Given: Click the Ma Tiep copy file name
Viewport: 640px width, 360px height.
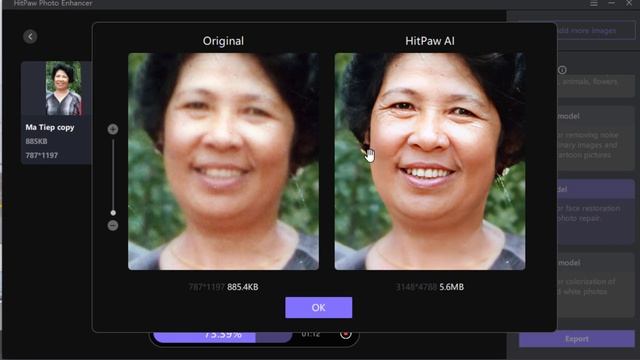Looking at the screenshot, I should (x=50, y=127).
